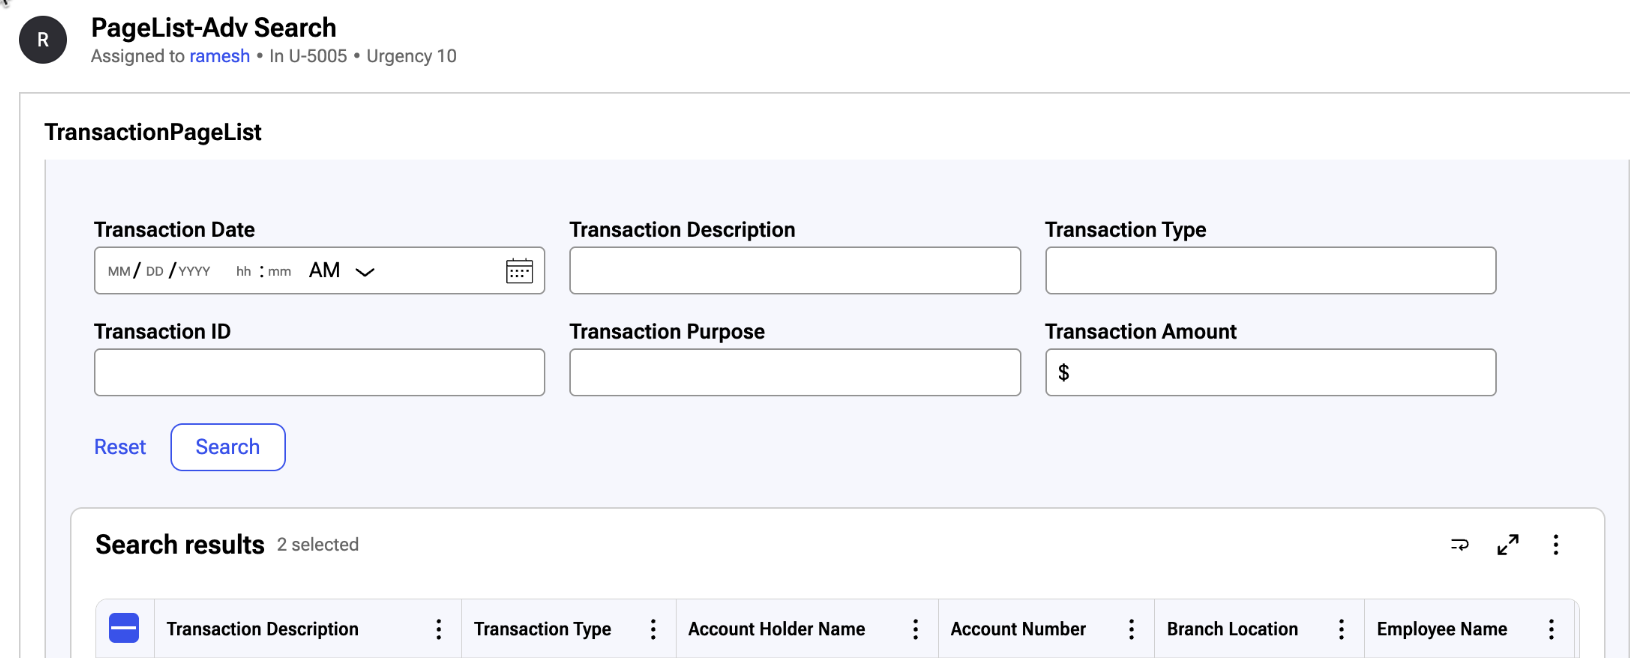Open the Transaction Type column options

pyautogui.click(x=652, y=629)
